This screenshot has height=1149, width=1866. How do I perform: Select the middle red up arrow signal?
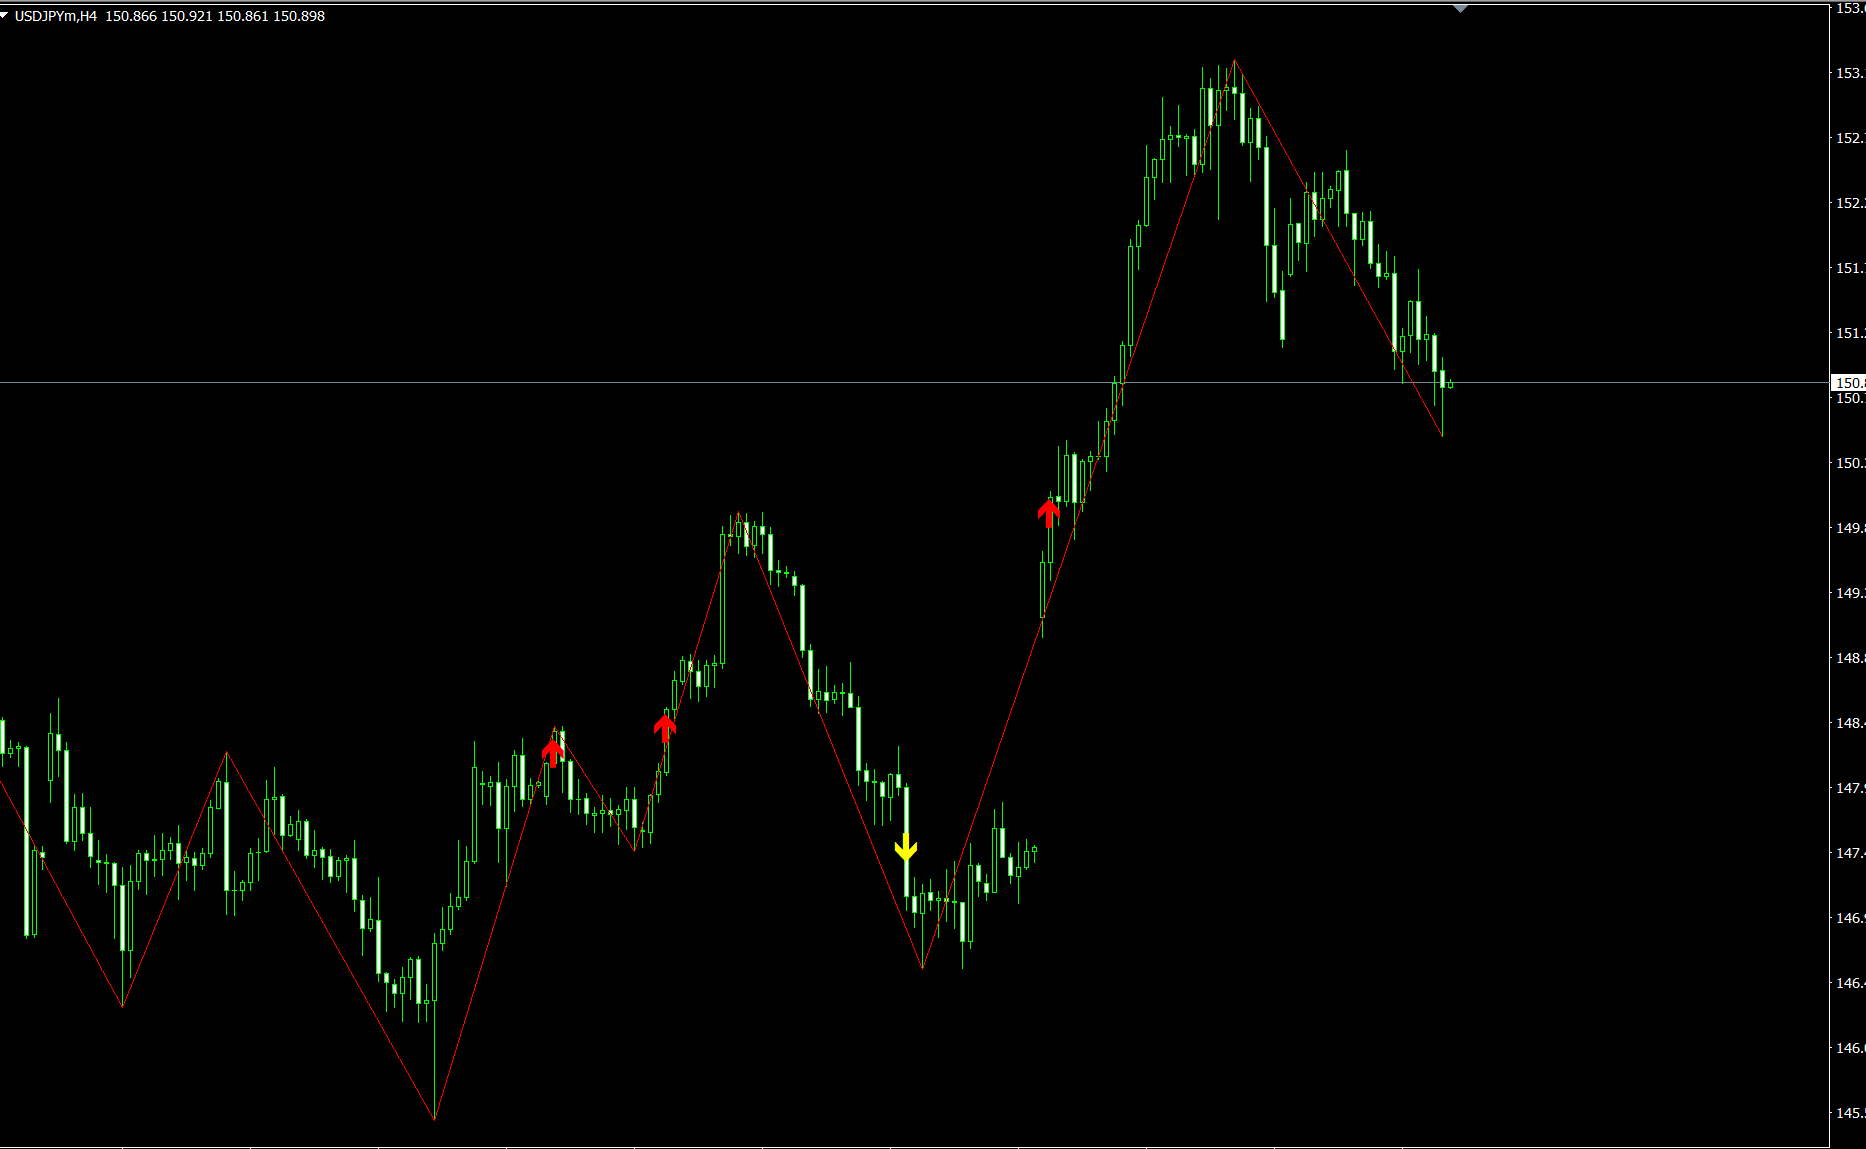coord(665,727)
